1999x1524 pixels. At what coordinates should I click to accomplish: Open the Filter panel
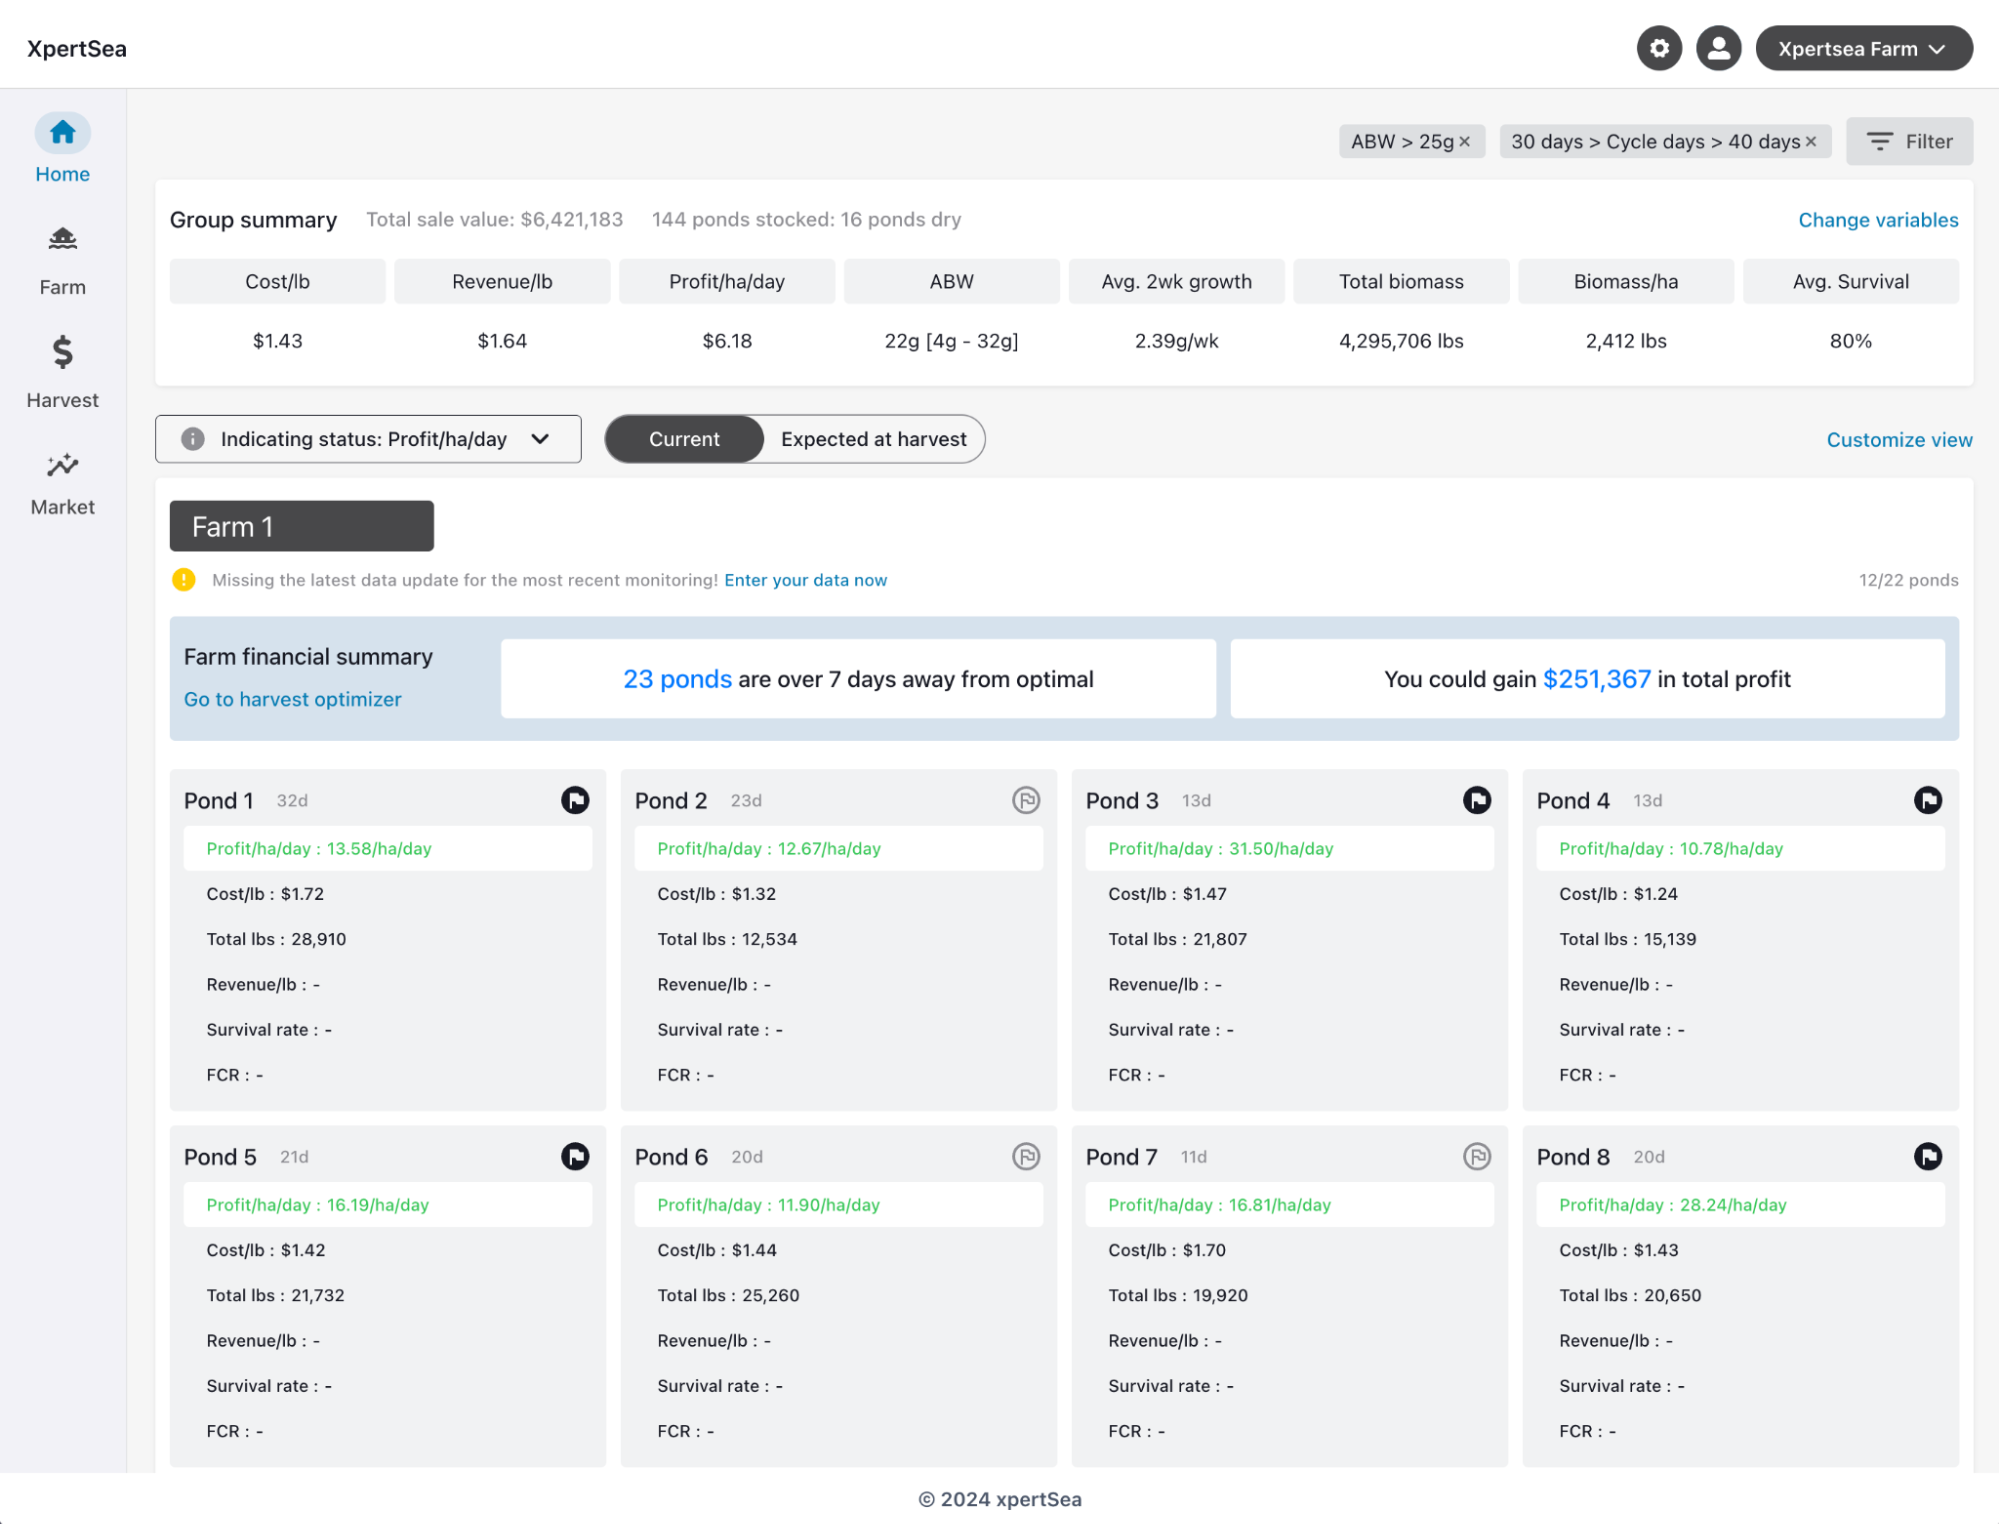tap(1908, 141)
